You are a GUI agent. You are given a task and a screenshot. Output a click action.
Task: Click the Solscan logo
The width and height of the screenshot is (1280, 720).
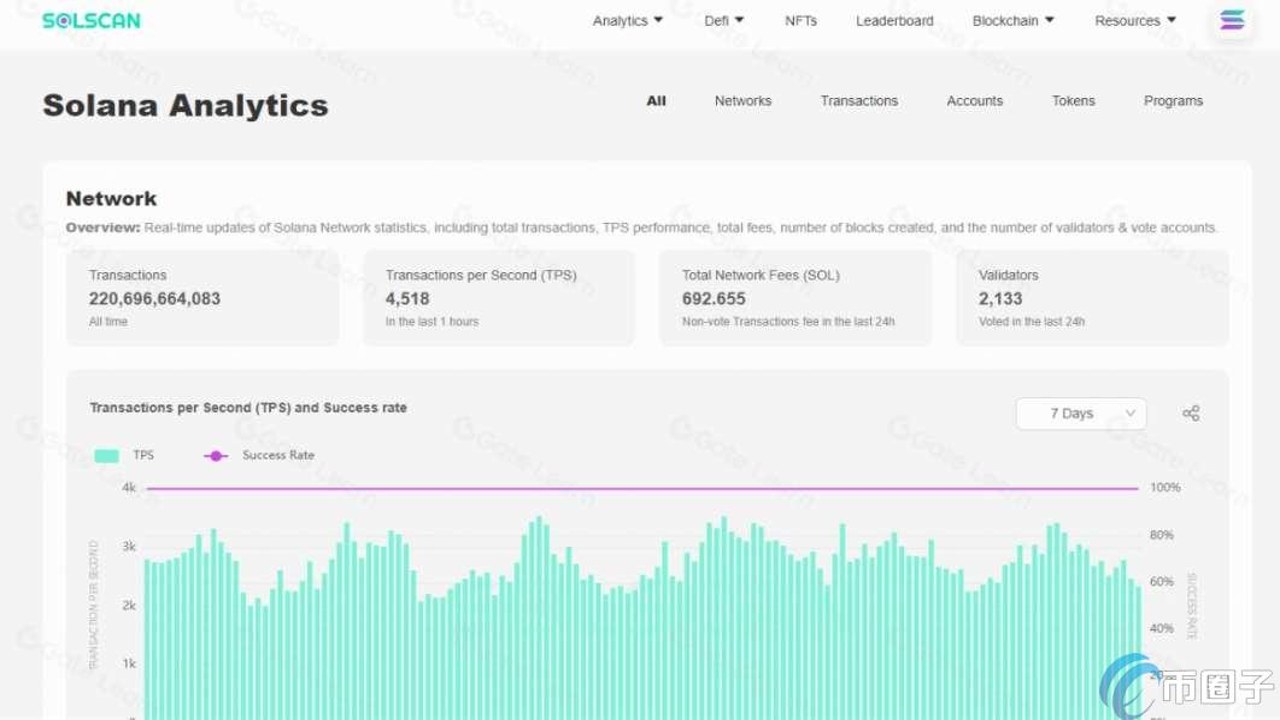click(x=91, y=20)
